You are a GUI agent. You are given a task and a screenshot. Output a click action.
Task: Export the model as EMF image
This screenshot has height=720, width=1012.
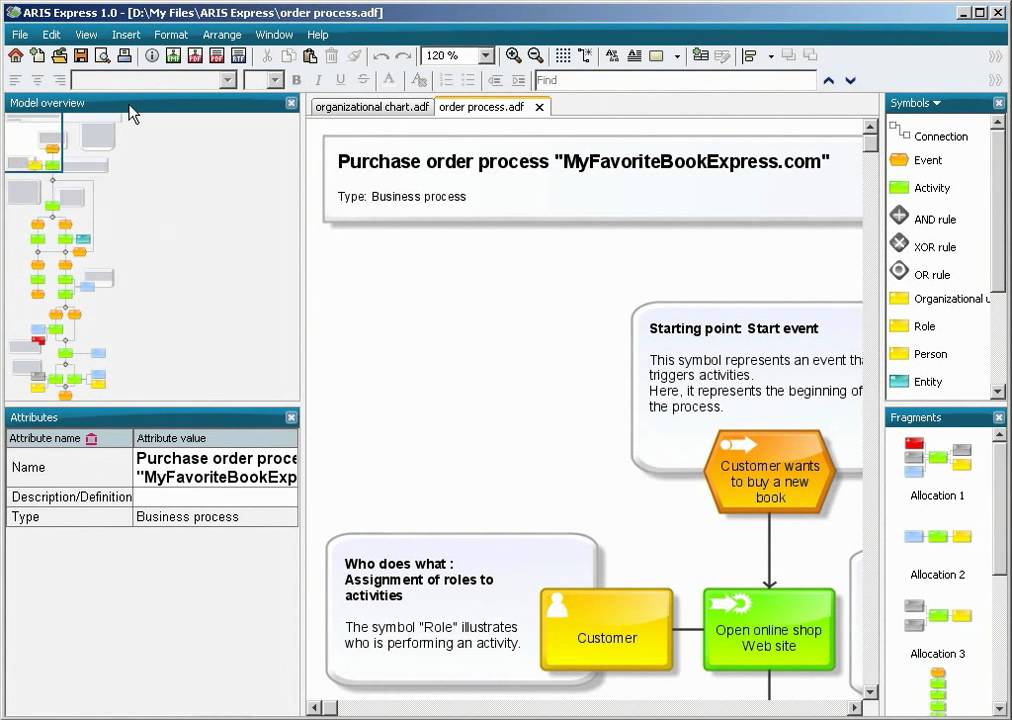click(x=173, y=55)
